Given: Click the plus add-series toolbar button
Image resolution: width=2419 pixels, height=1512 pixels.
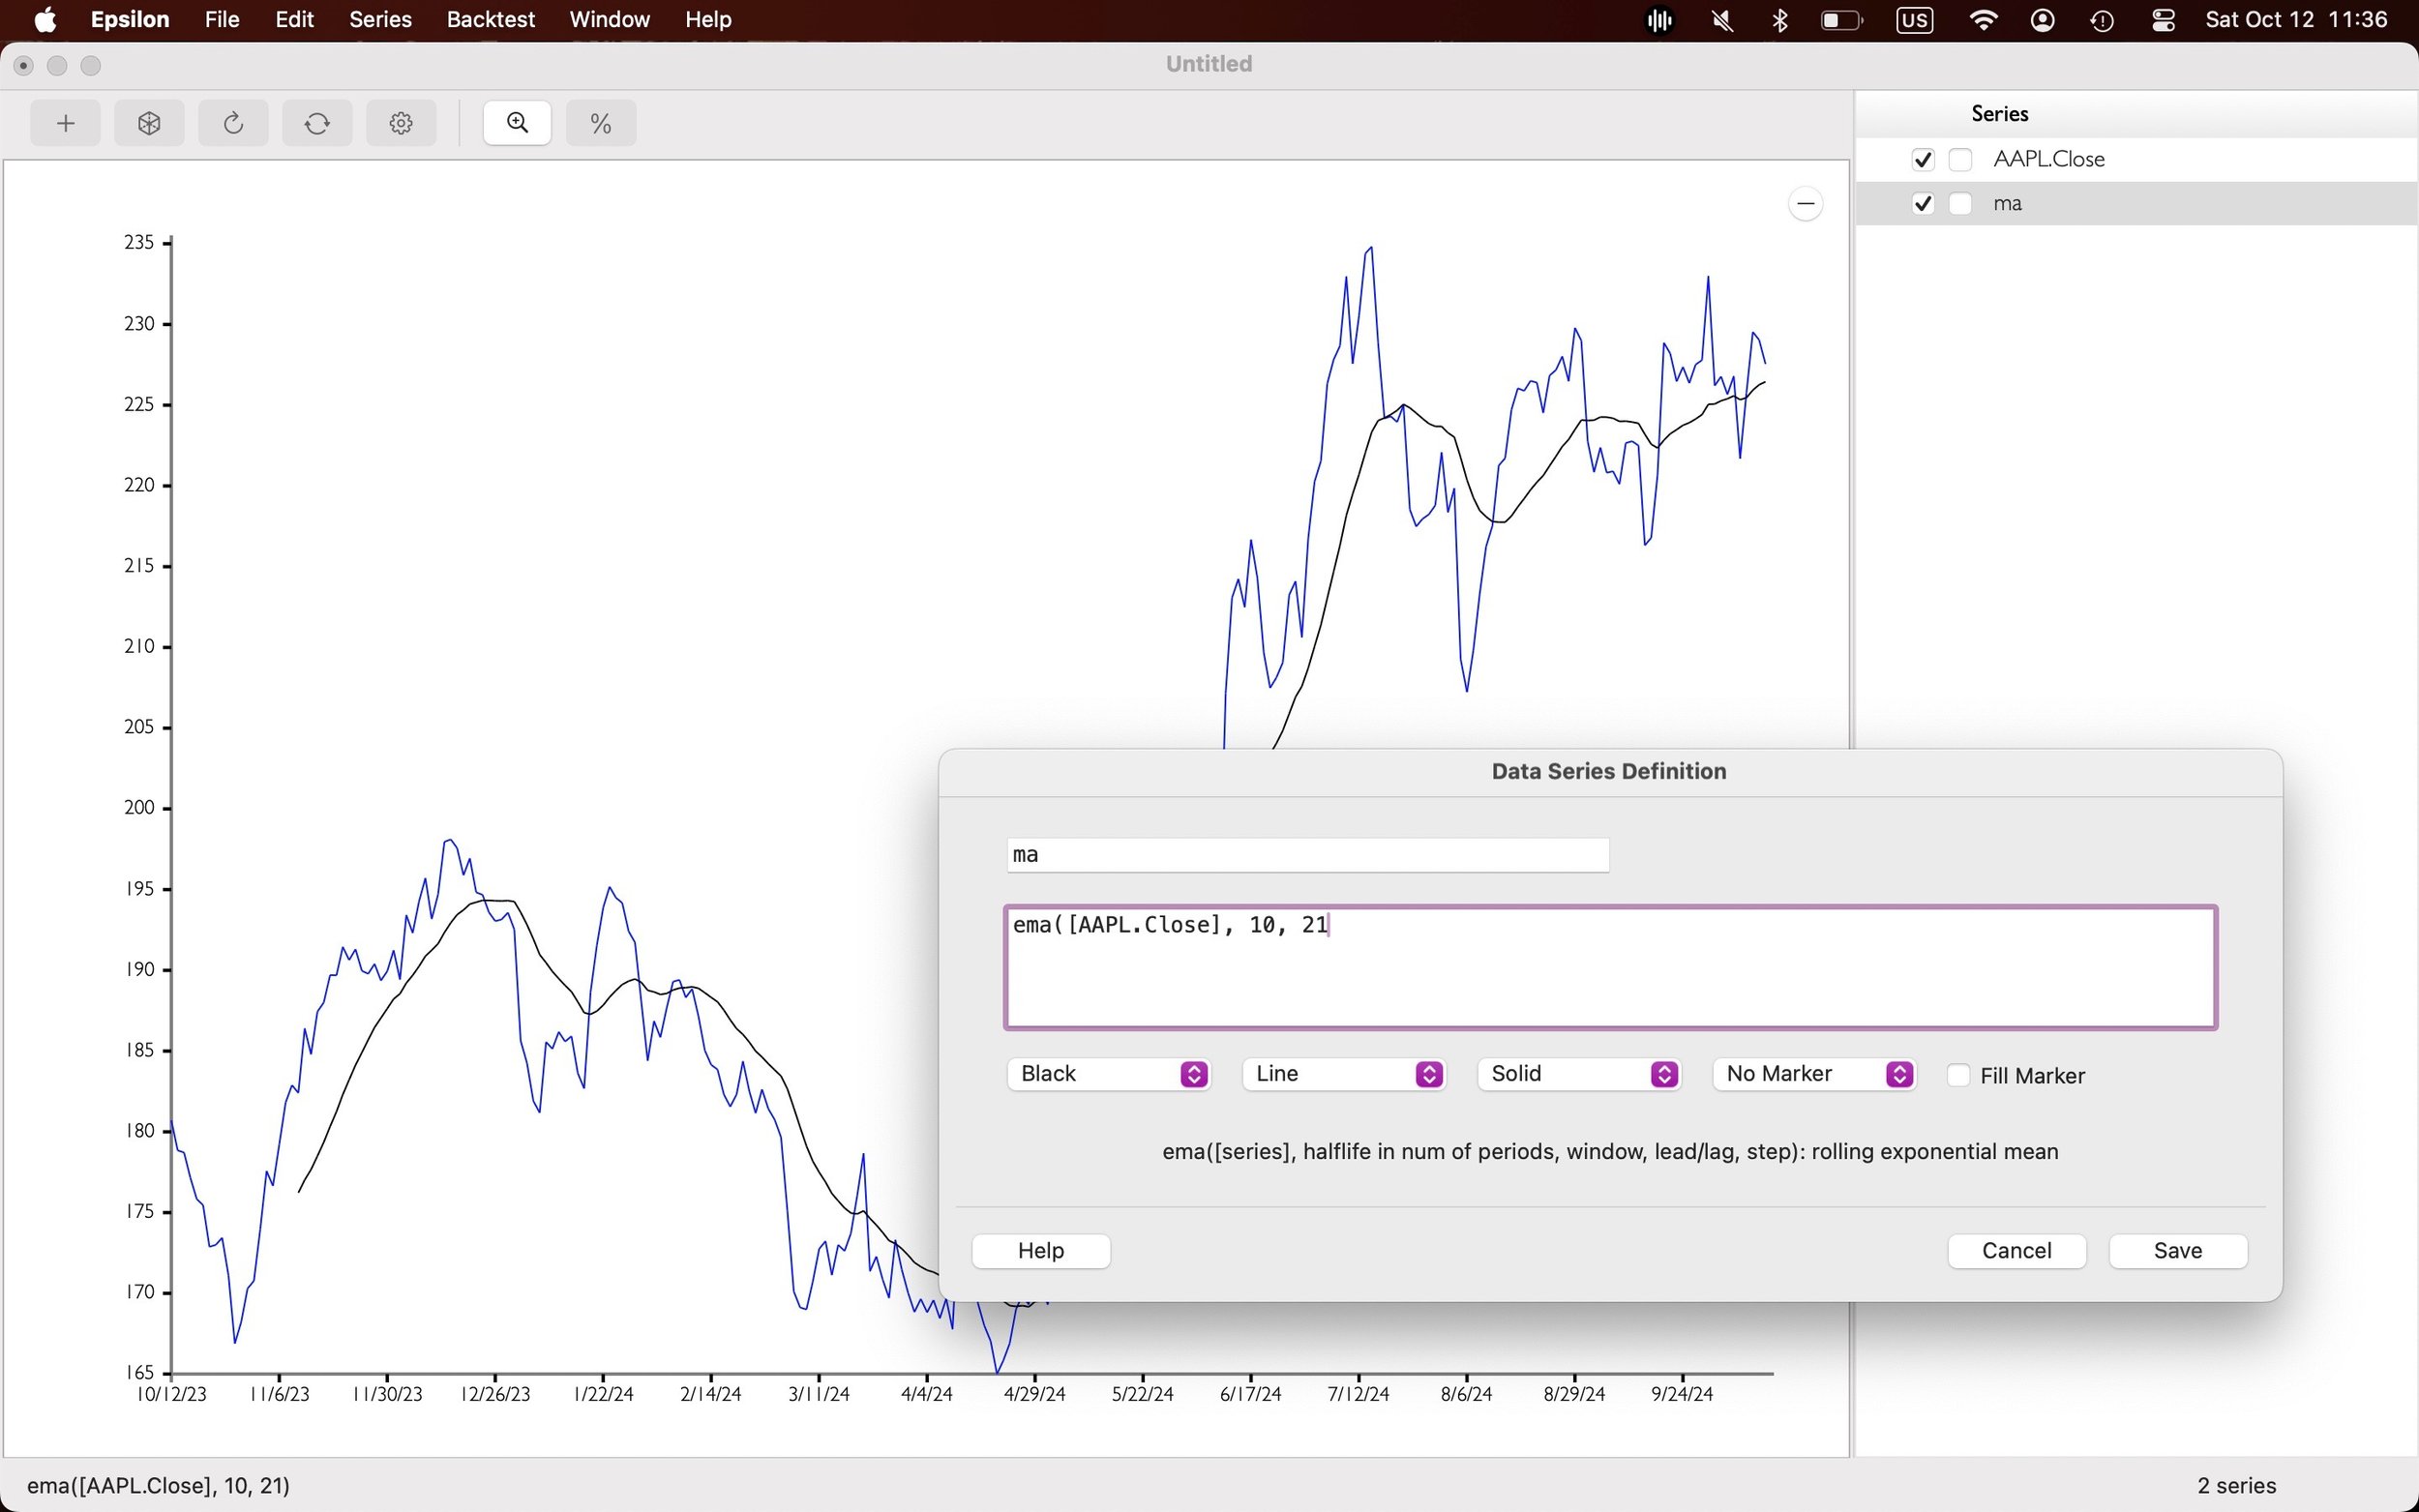Looking at the screenshot, I should (x=66, y=123).
